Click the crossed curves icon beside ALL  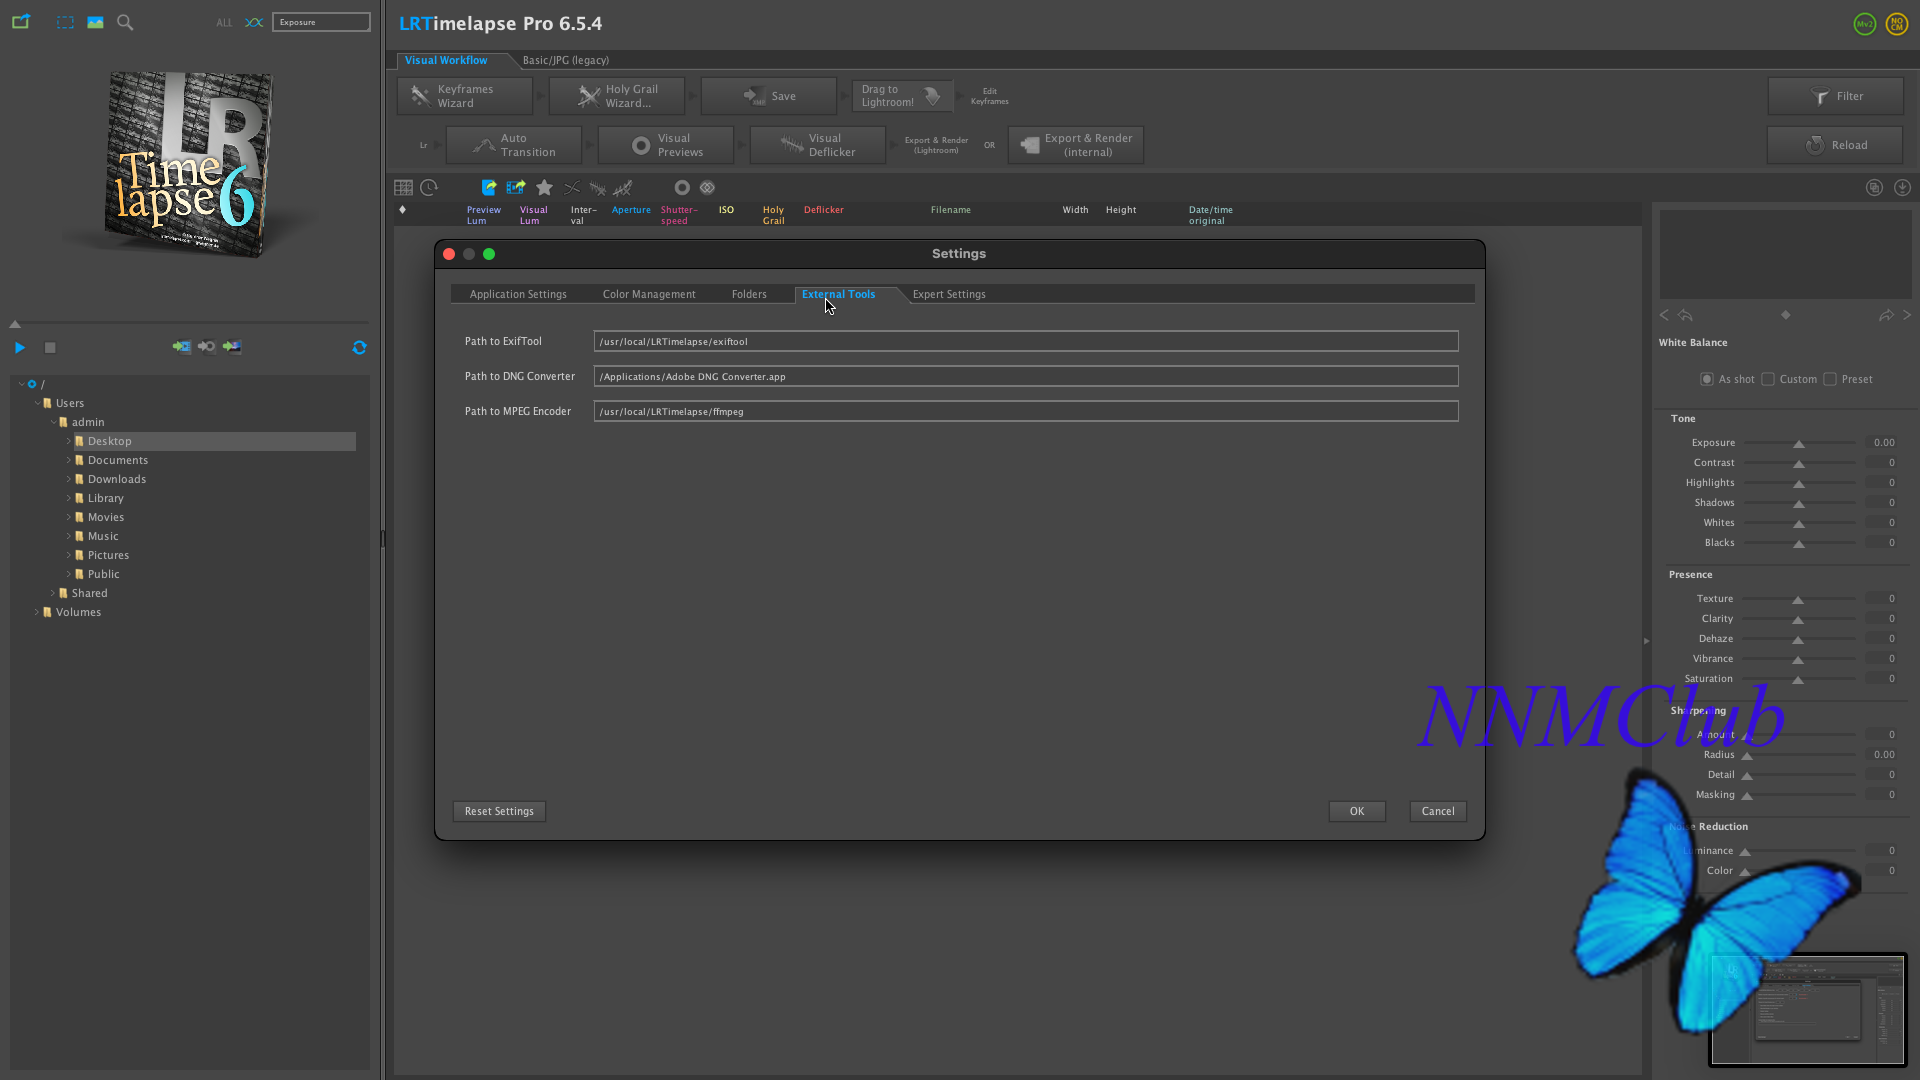(254, 22)
